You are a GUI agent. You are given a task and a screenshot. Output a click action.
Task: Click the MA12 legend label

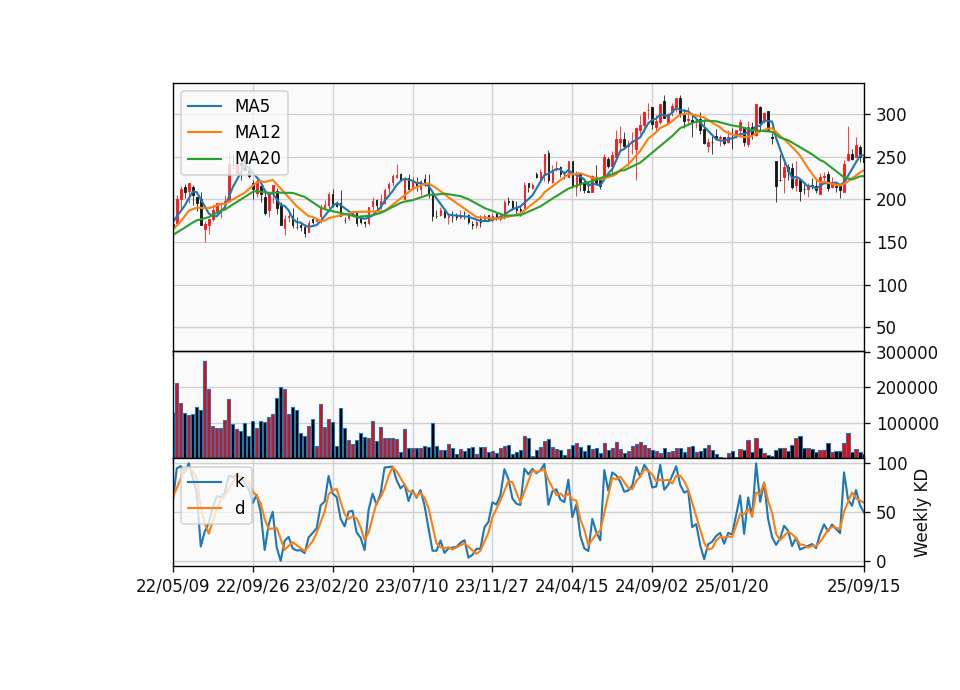click(x=257, y=132)
